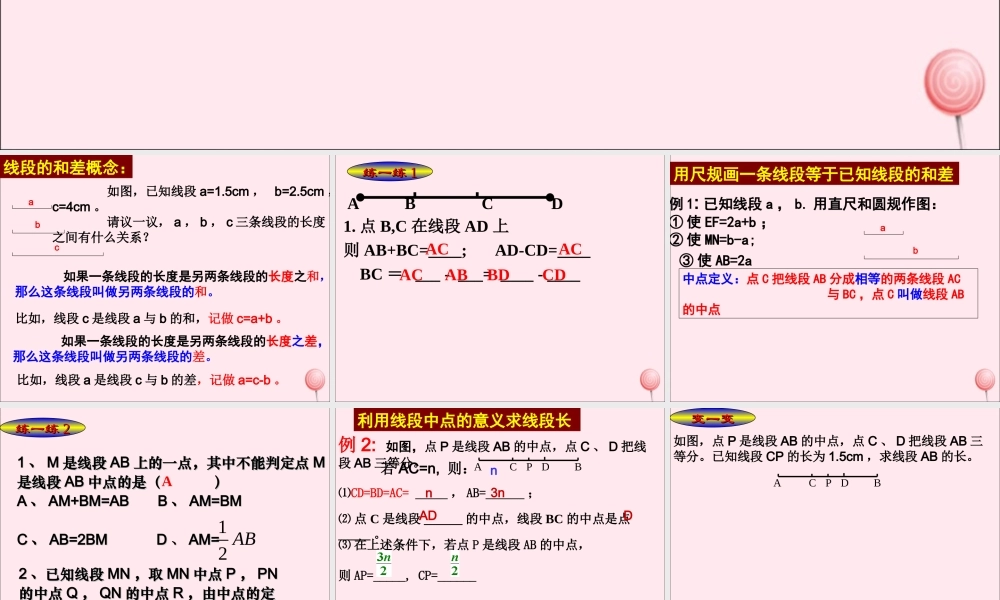
Task: Click the line ② 使 MN=b-a
Action: click(x=713, y=240)
